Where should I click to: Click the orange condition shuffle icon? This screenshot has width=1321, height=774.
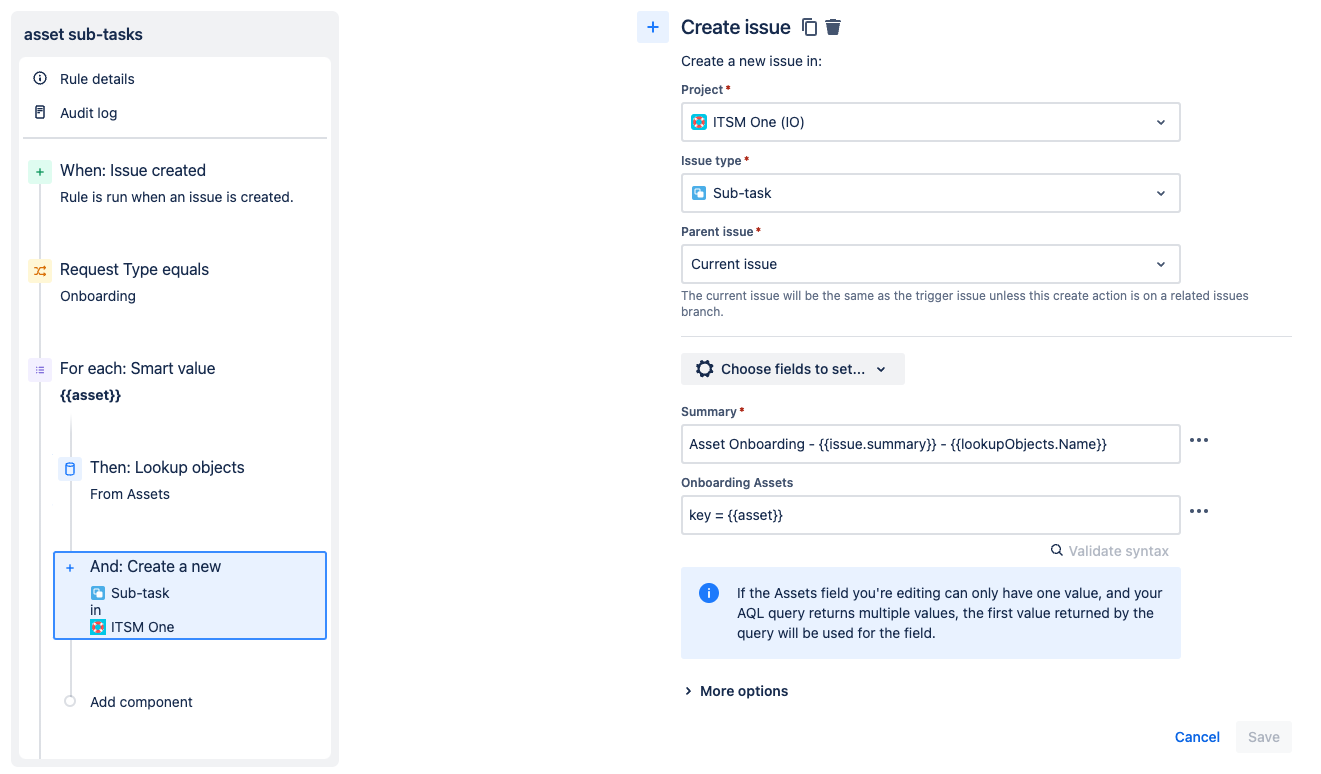[40, 271]
